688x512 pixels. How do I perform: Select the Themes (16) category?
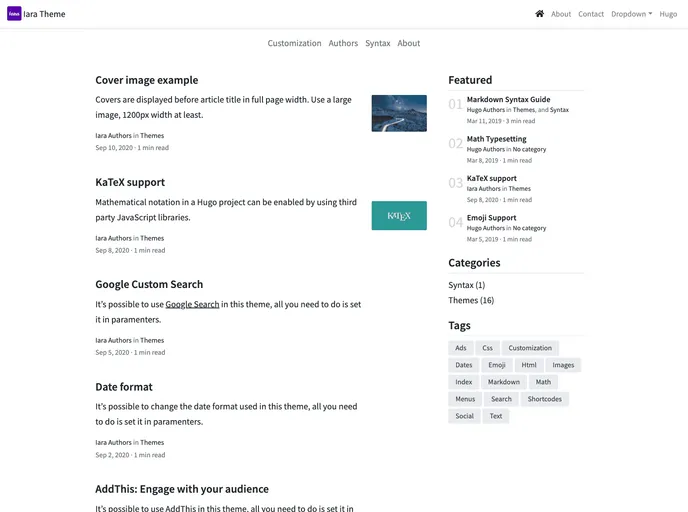point(471,300)
